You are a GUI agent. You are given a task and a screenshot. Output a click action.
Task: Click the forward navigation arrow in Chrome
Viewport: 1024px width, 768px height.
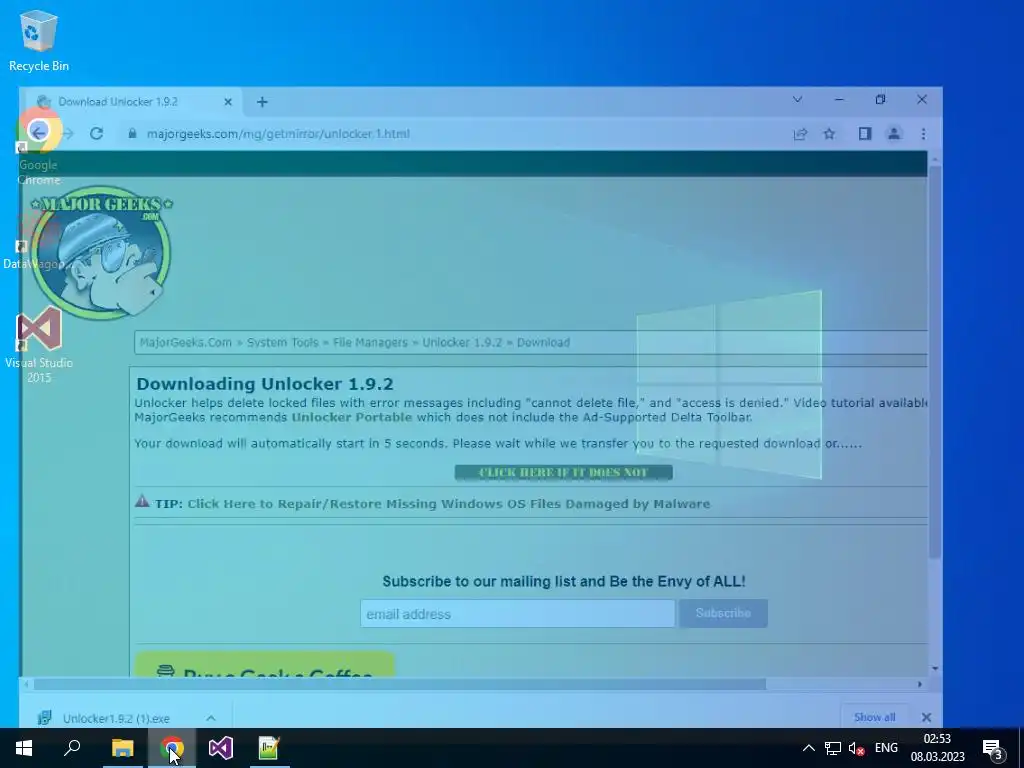tap(68, 133)
